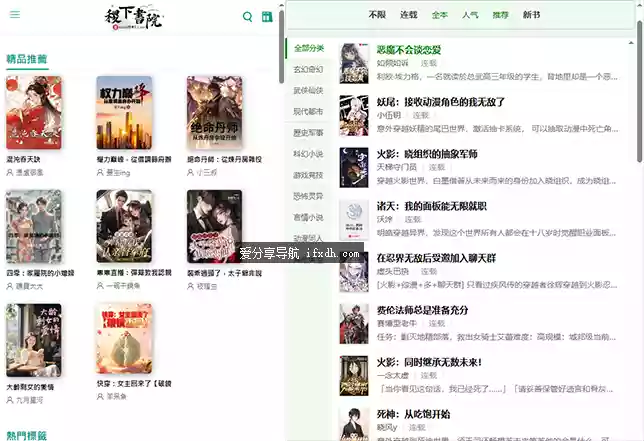Open 大齡剩女的愛情 book cover
644x441 pixels.
click(34, 340)
